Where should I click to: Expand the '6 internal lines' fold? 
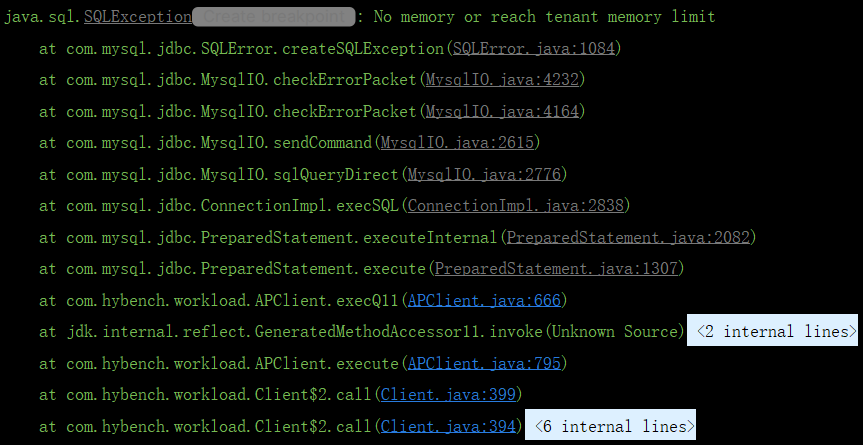(x=610, y=426)
